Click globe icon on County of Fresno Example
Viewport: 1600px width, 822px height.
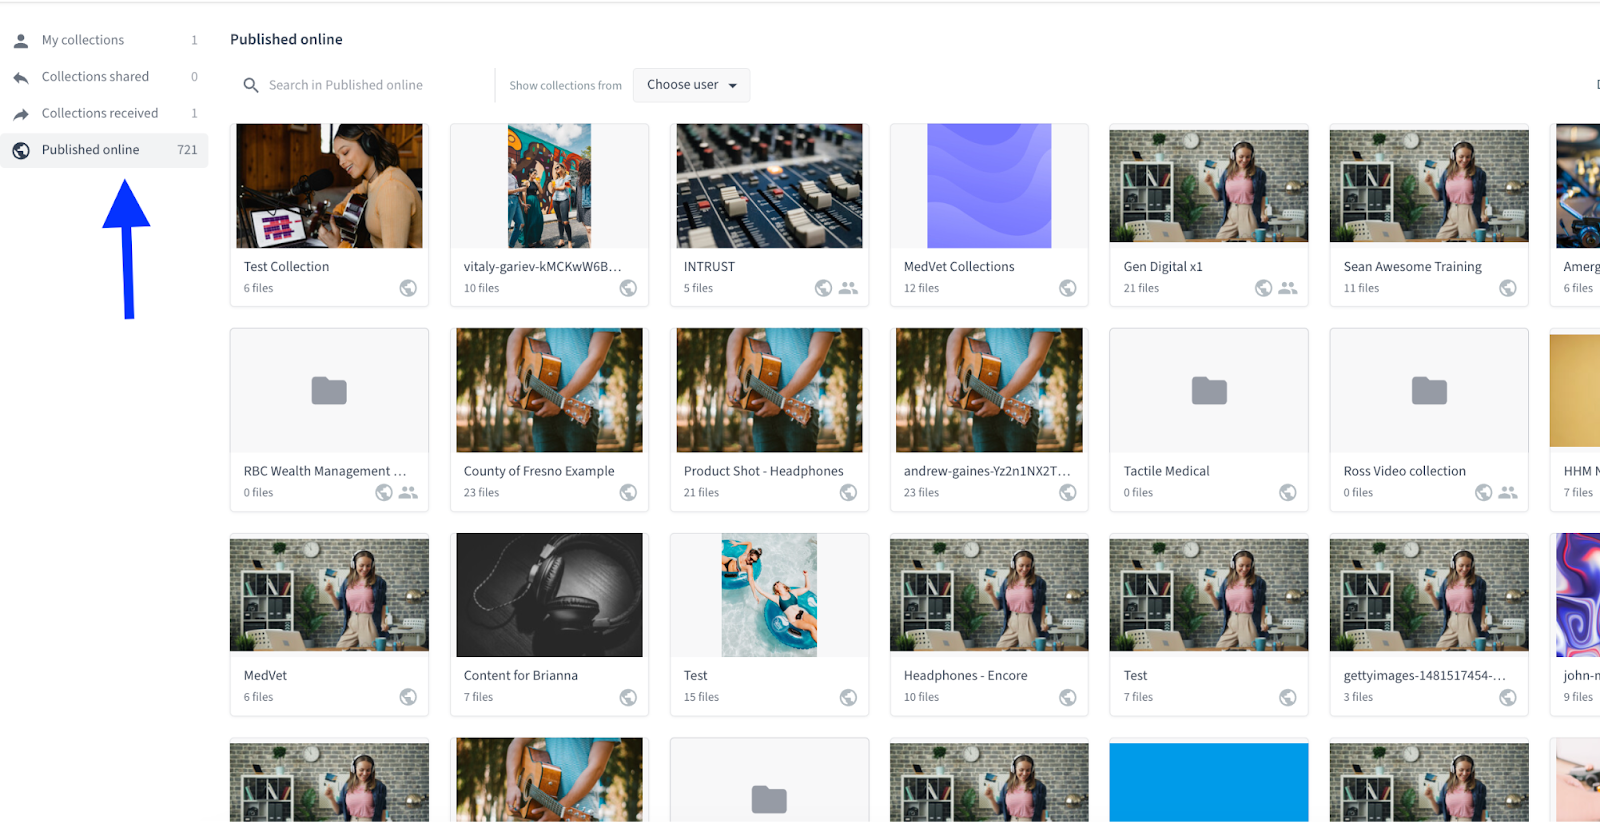(628, 492)
